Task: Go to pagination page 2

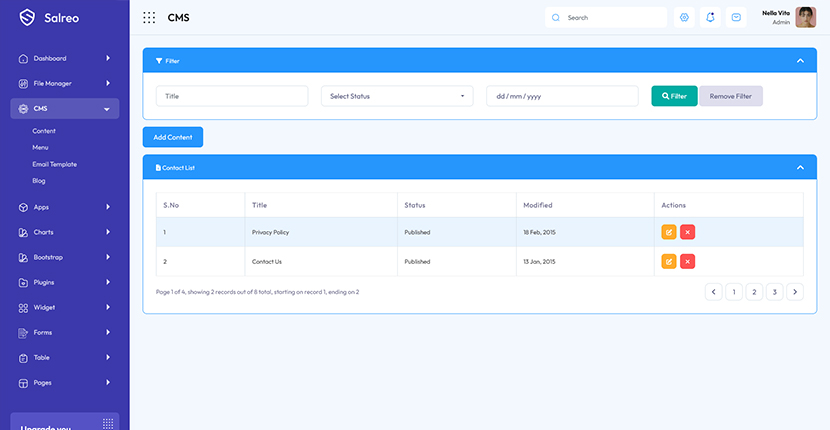Action: point(753,292)
